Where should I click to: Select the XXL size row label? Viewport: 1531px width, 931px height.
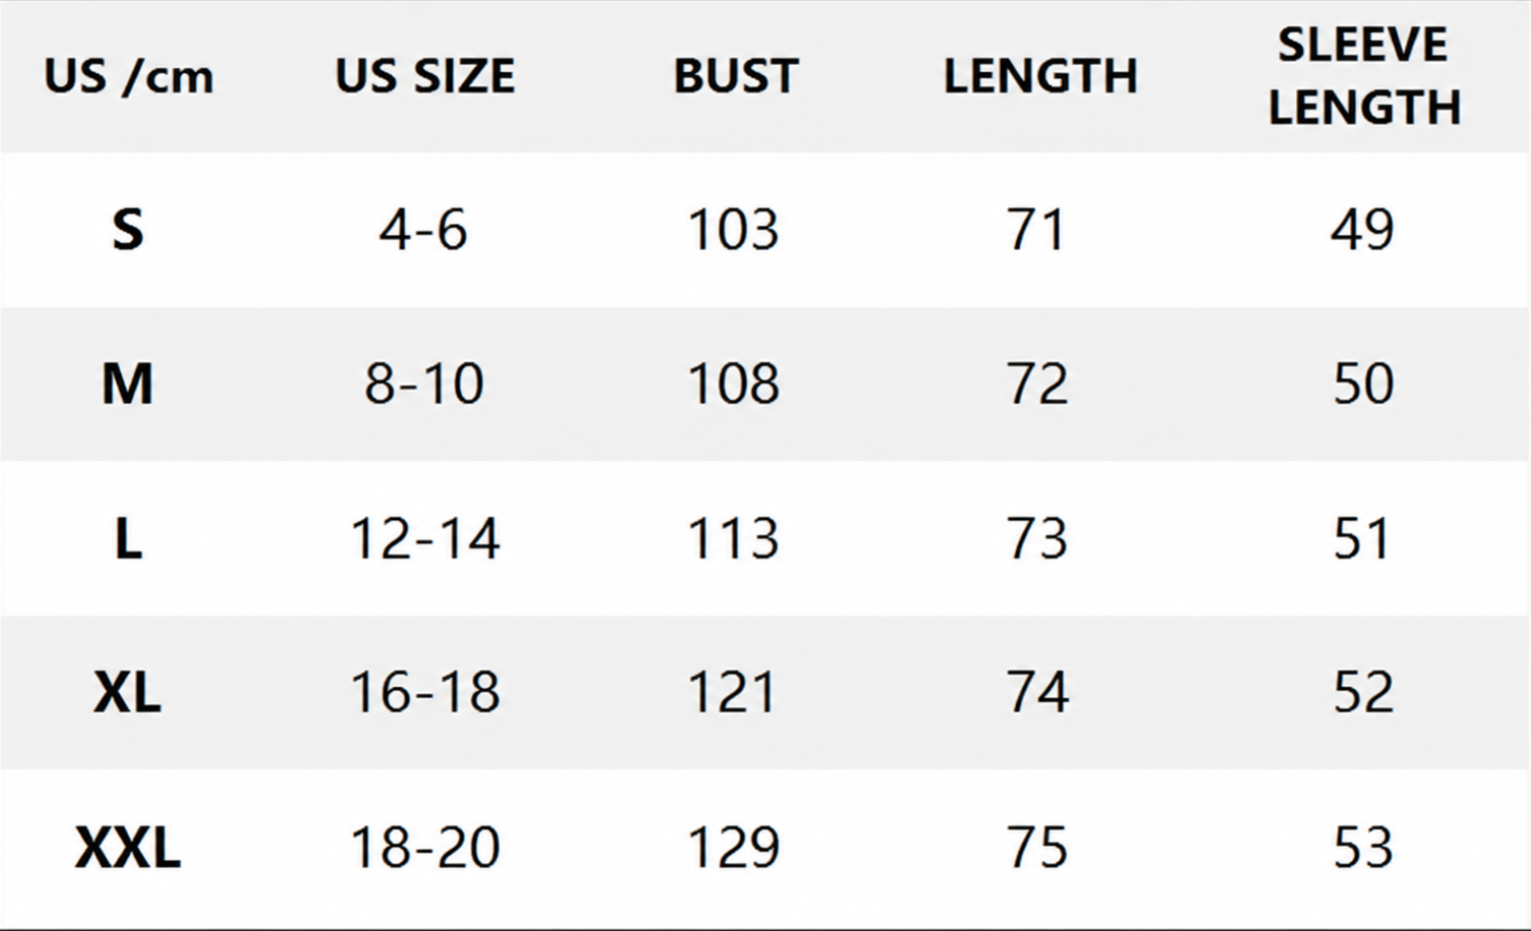point(128,848)
